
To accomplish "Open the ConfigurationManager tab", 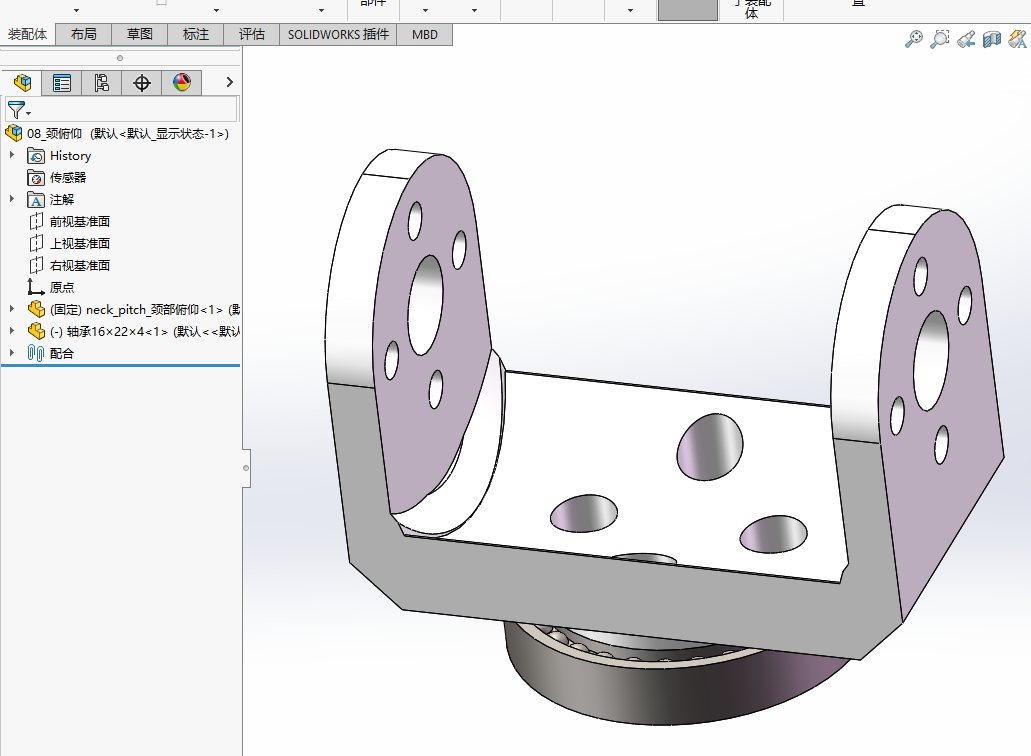I will [x=101, y=83].
